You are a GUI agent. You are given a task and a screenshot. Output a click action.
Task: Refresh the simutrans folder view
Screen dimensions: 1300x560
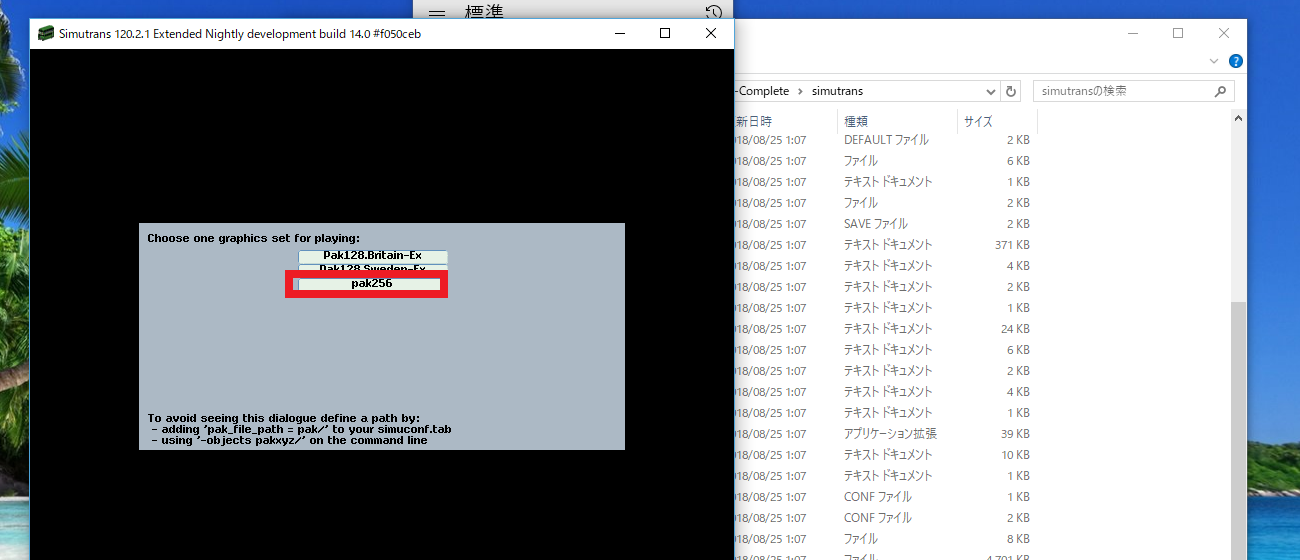click(x=1011, y=91)
